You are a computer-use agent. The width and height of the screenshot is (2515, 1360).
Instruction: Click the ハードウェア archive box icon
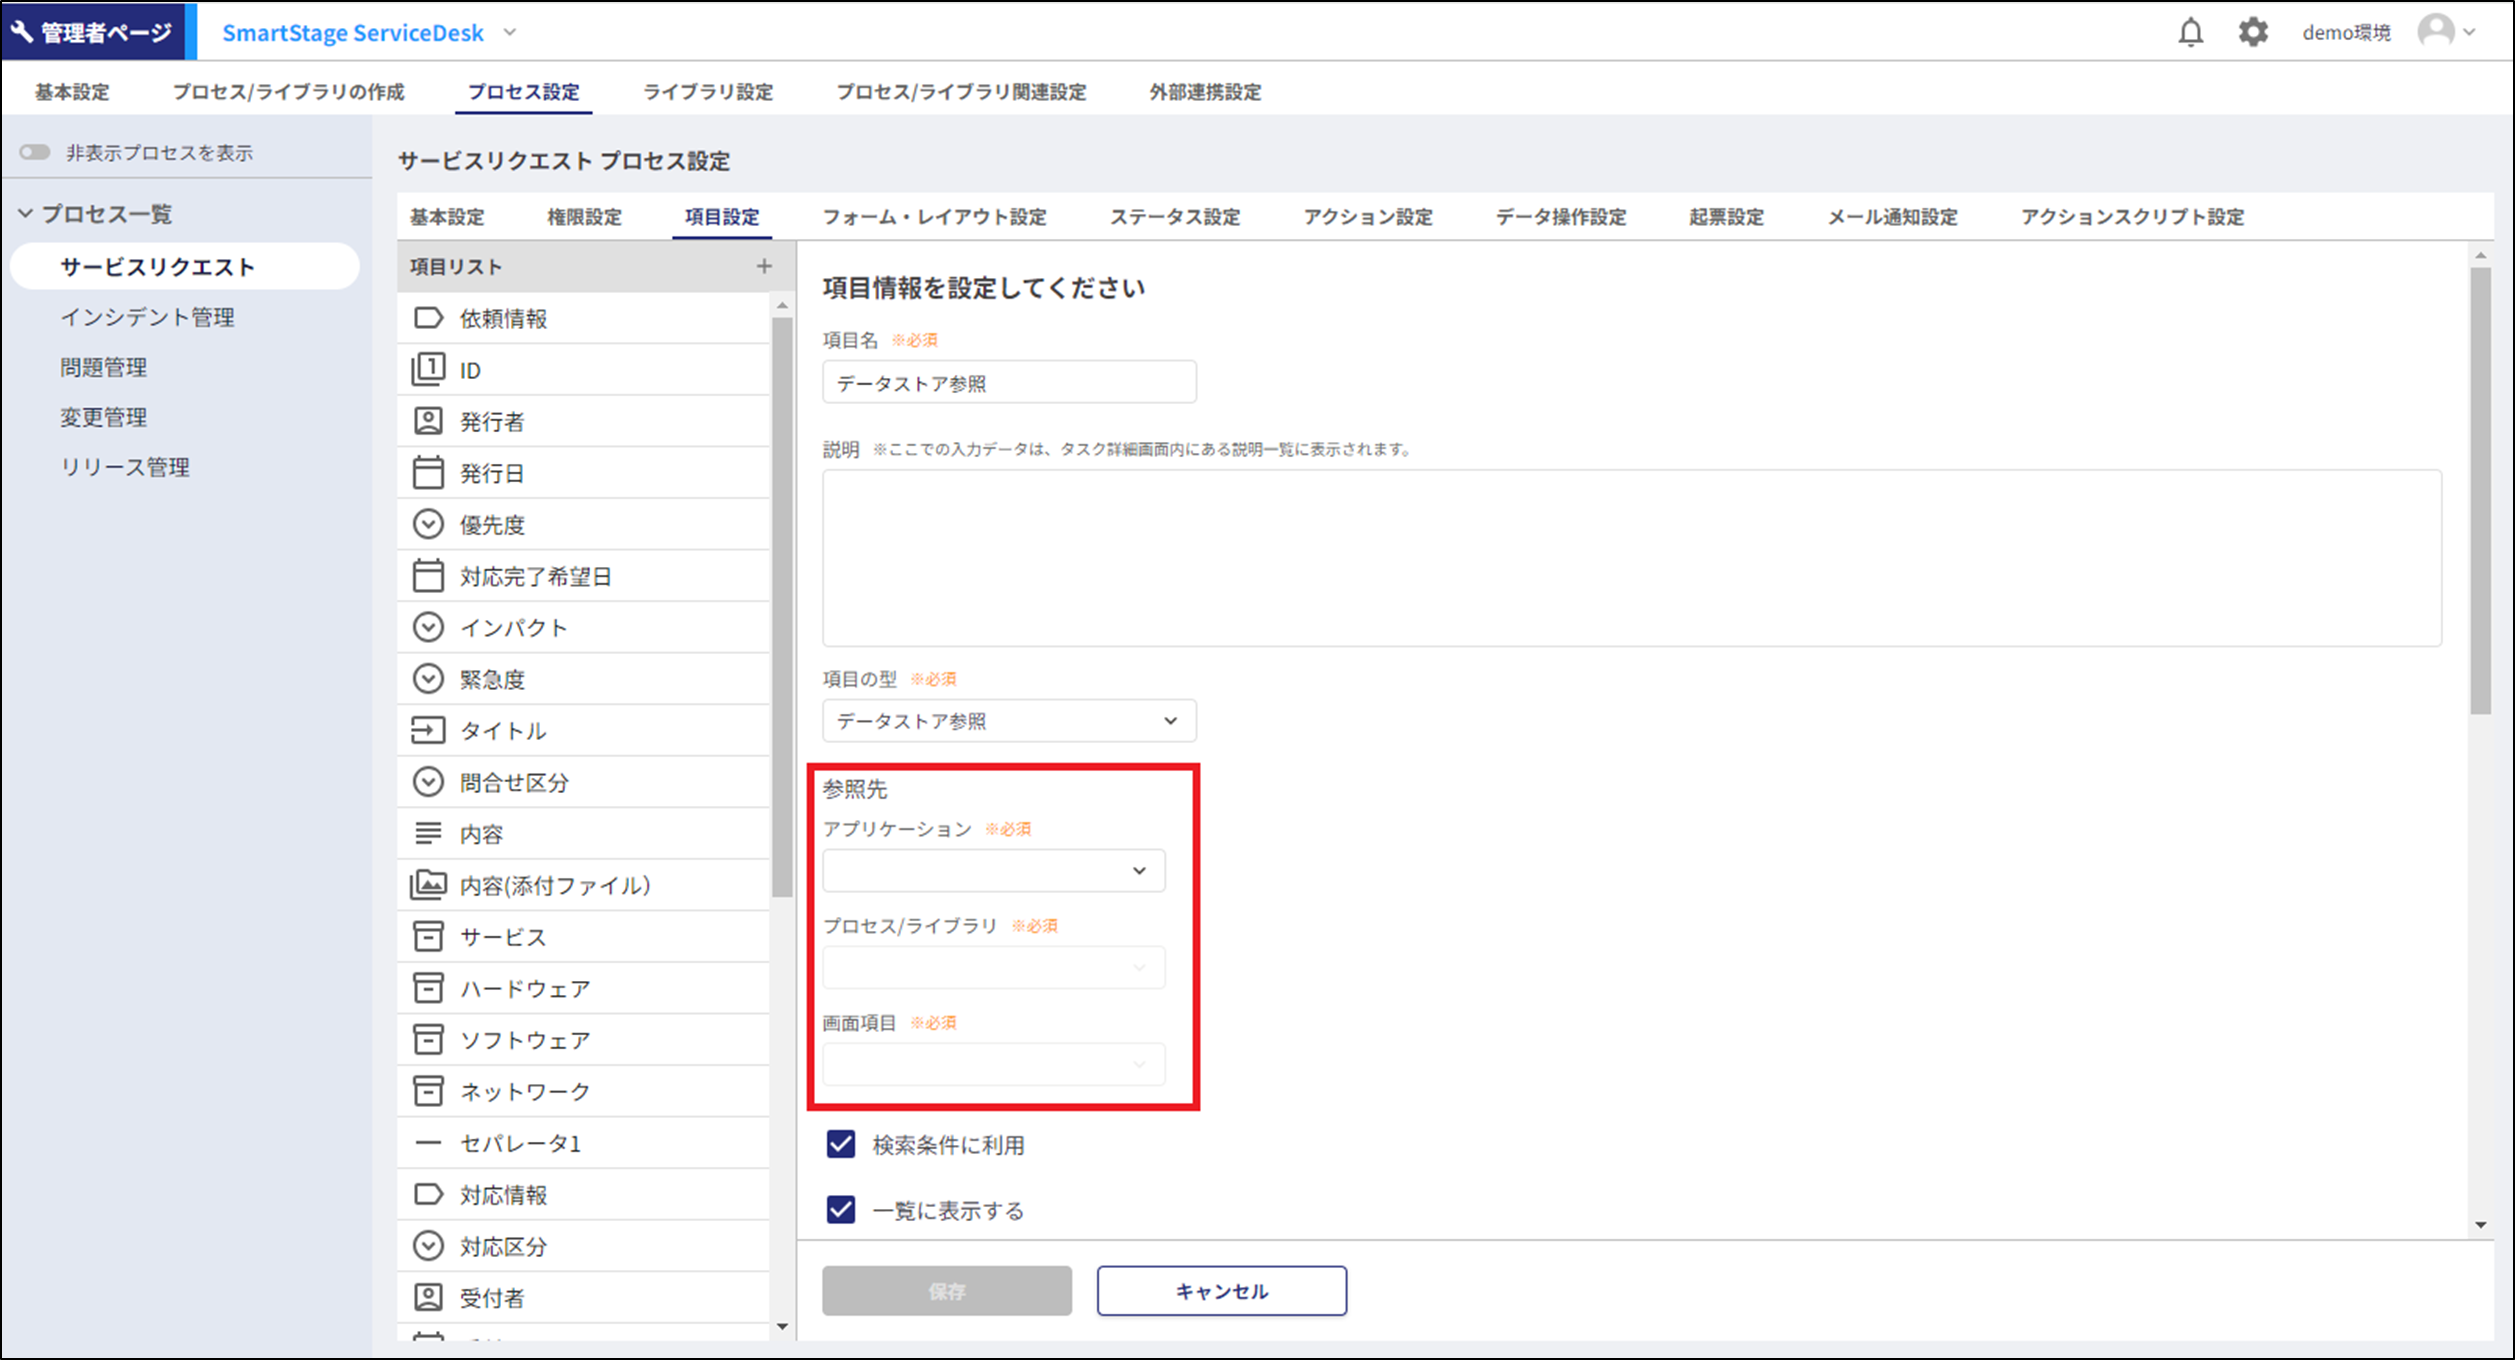(428, 988)
